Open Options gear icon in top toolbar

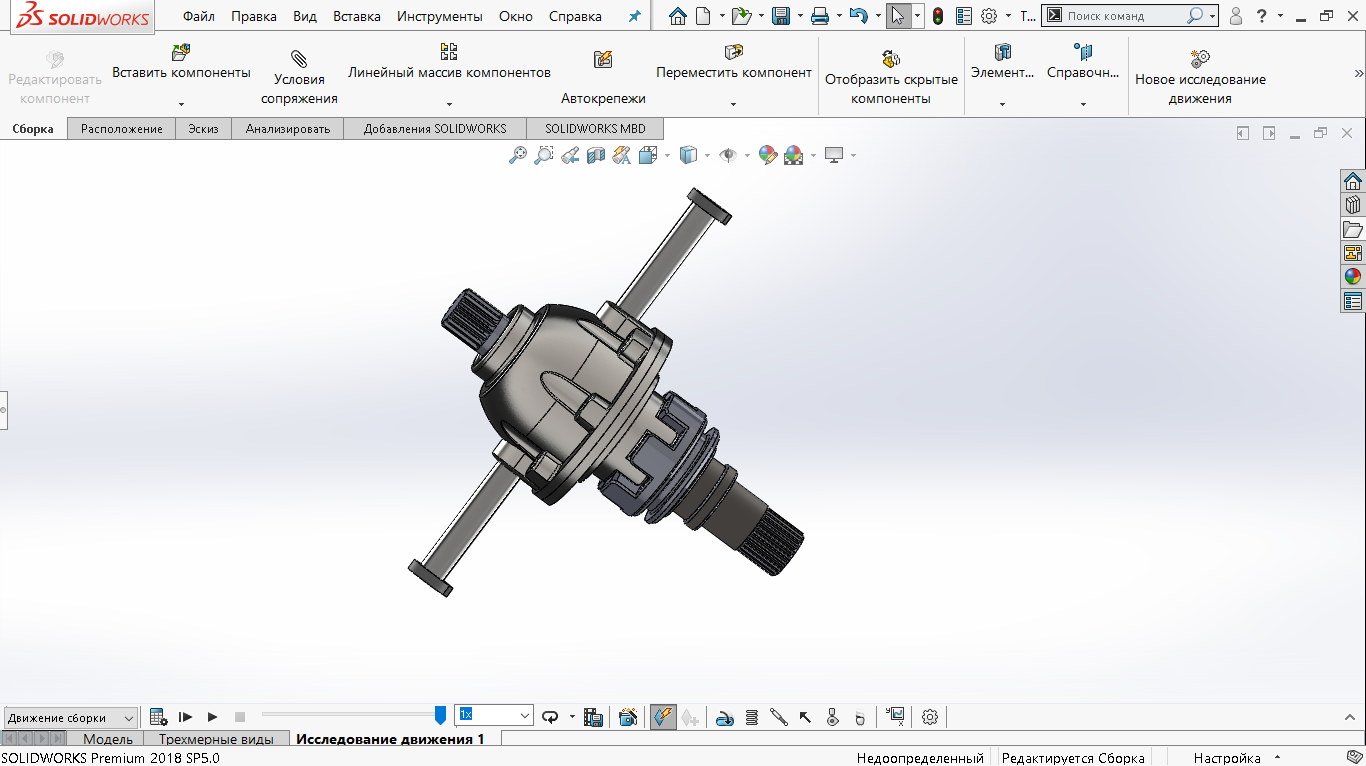tap(989, 16)
